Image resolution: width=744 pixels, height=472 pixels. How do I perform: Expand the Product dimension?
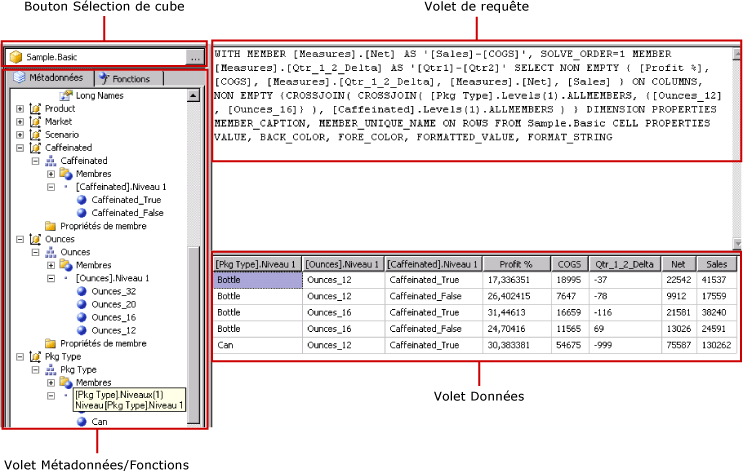click(x=20, y=109)
